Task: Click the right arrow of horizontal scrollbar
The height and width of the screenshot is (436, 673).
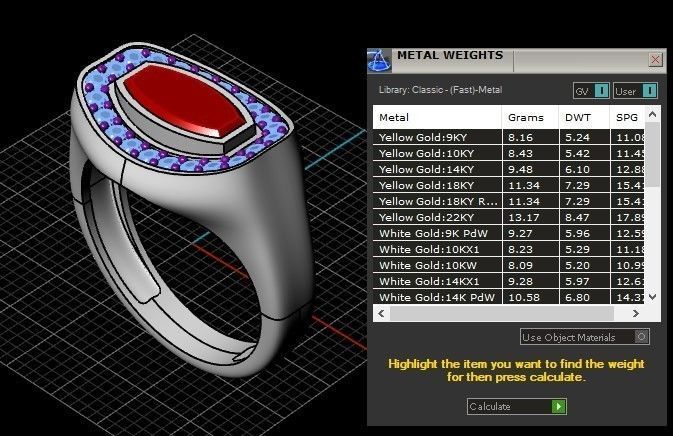Action: (636, 314)
